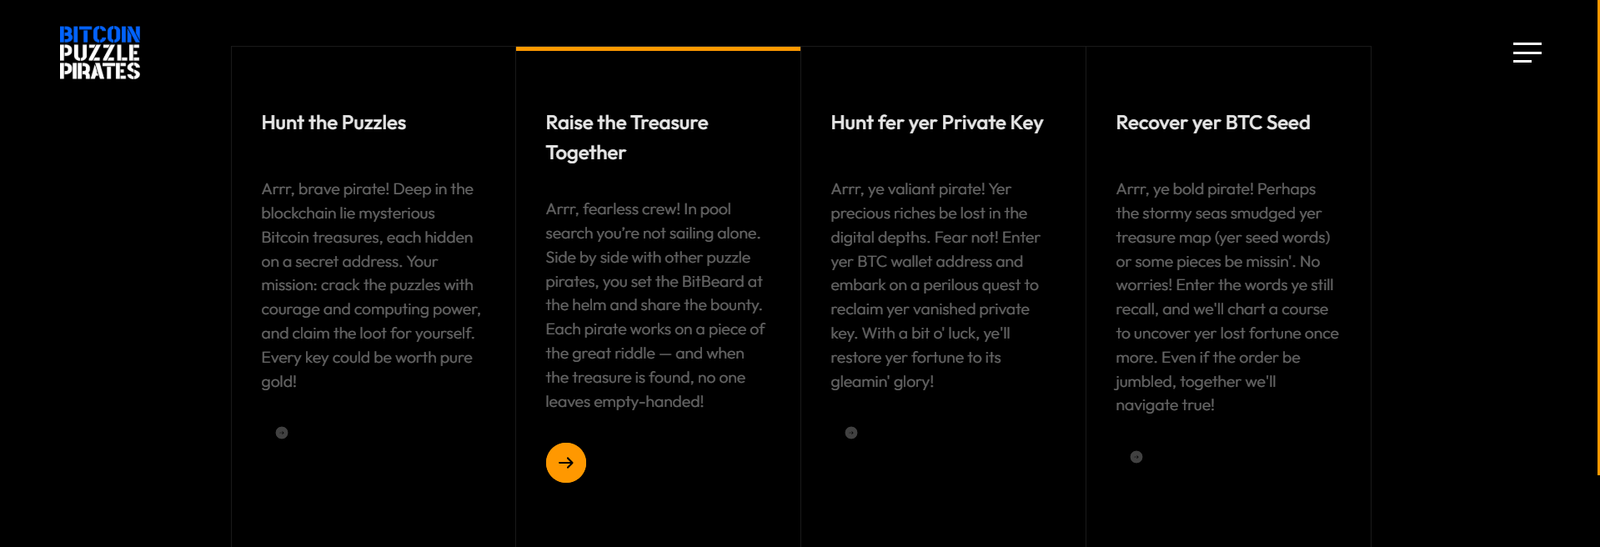Click the PUZZLE word in the logo
The height and width of the screenshot is (547, 1600).
coord(99,53)
